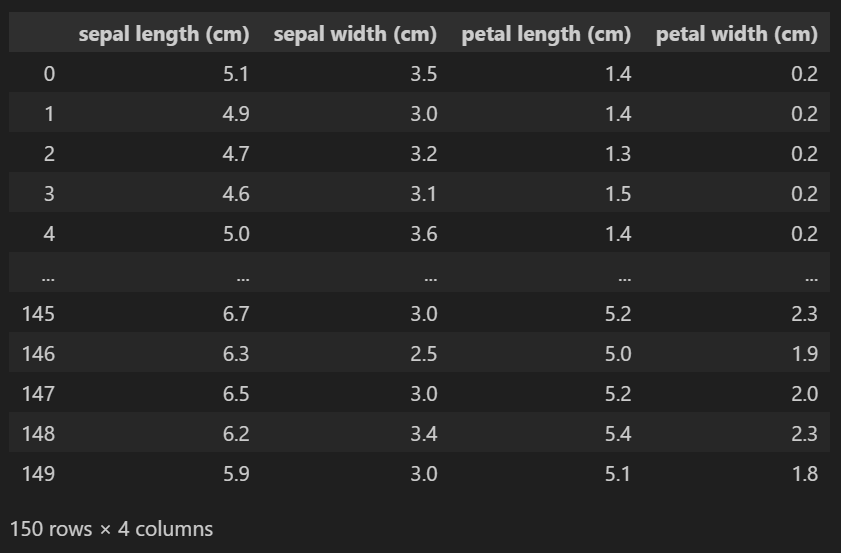The width and height of the screenshot is (841, 553).
Task: Click the 'sepal length (cm)' column header
Action: point(164,34)
